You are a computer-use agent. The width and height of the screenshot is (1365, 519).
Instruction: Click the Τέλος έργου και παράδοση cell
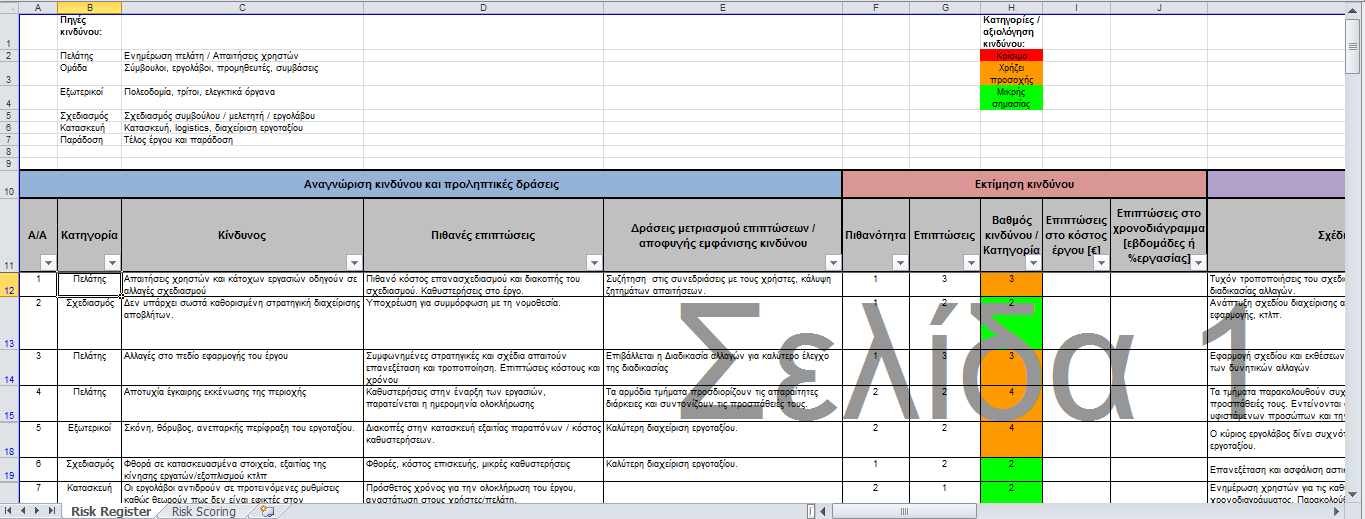coord(242,140)
